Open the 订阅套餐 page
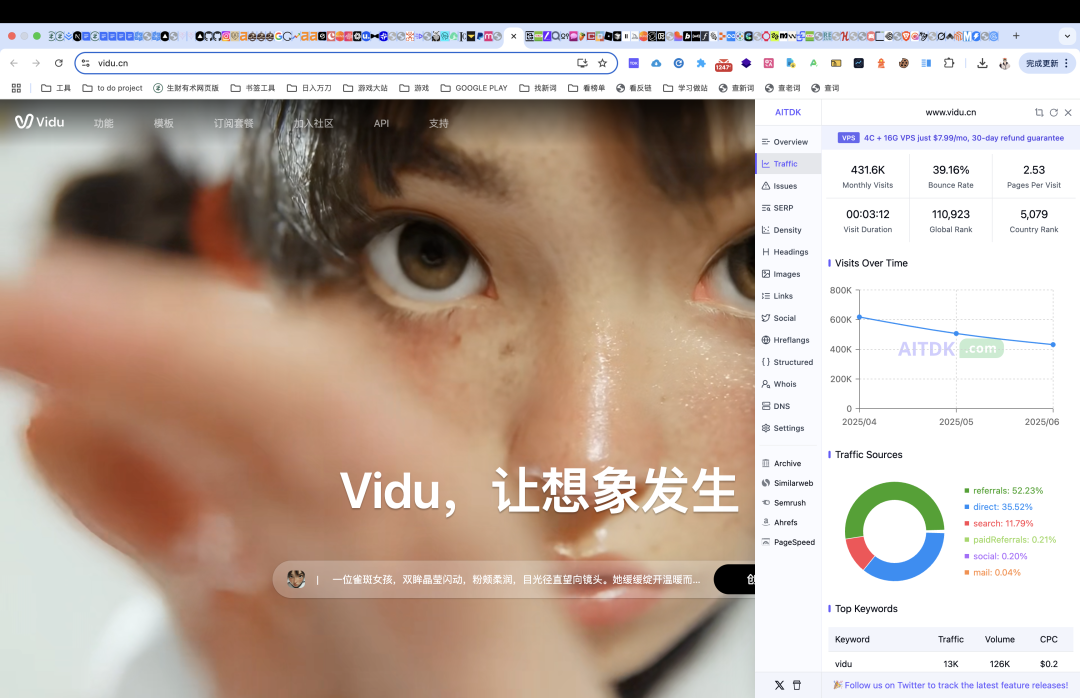Screen dimensions: 1080x698 233,123
